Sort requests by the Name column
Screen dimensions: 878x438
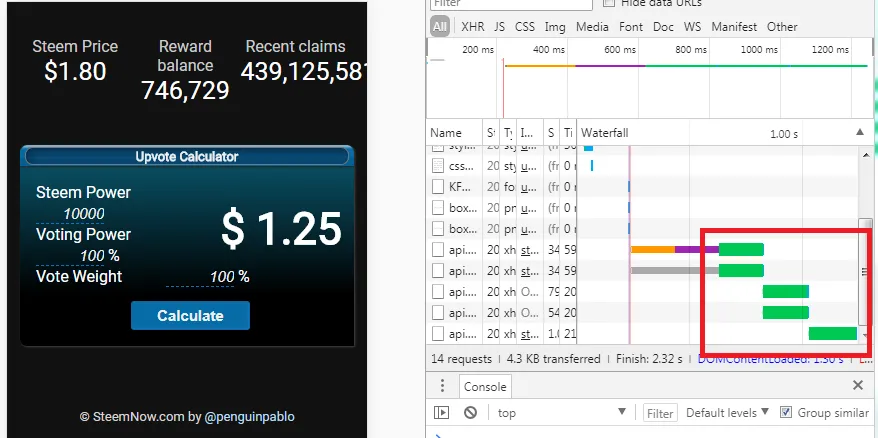(x=454, y=133)
